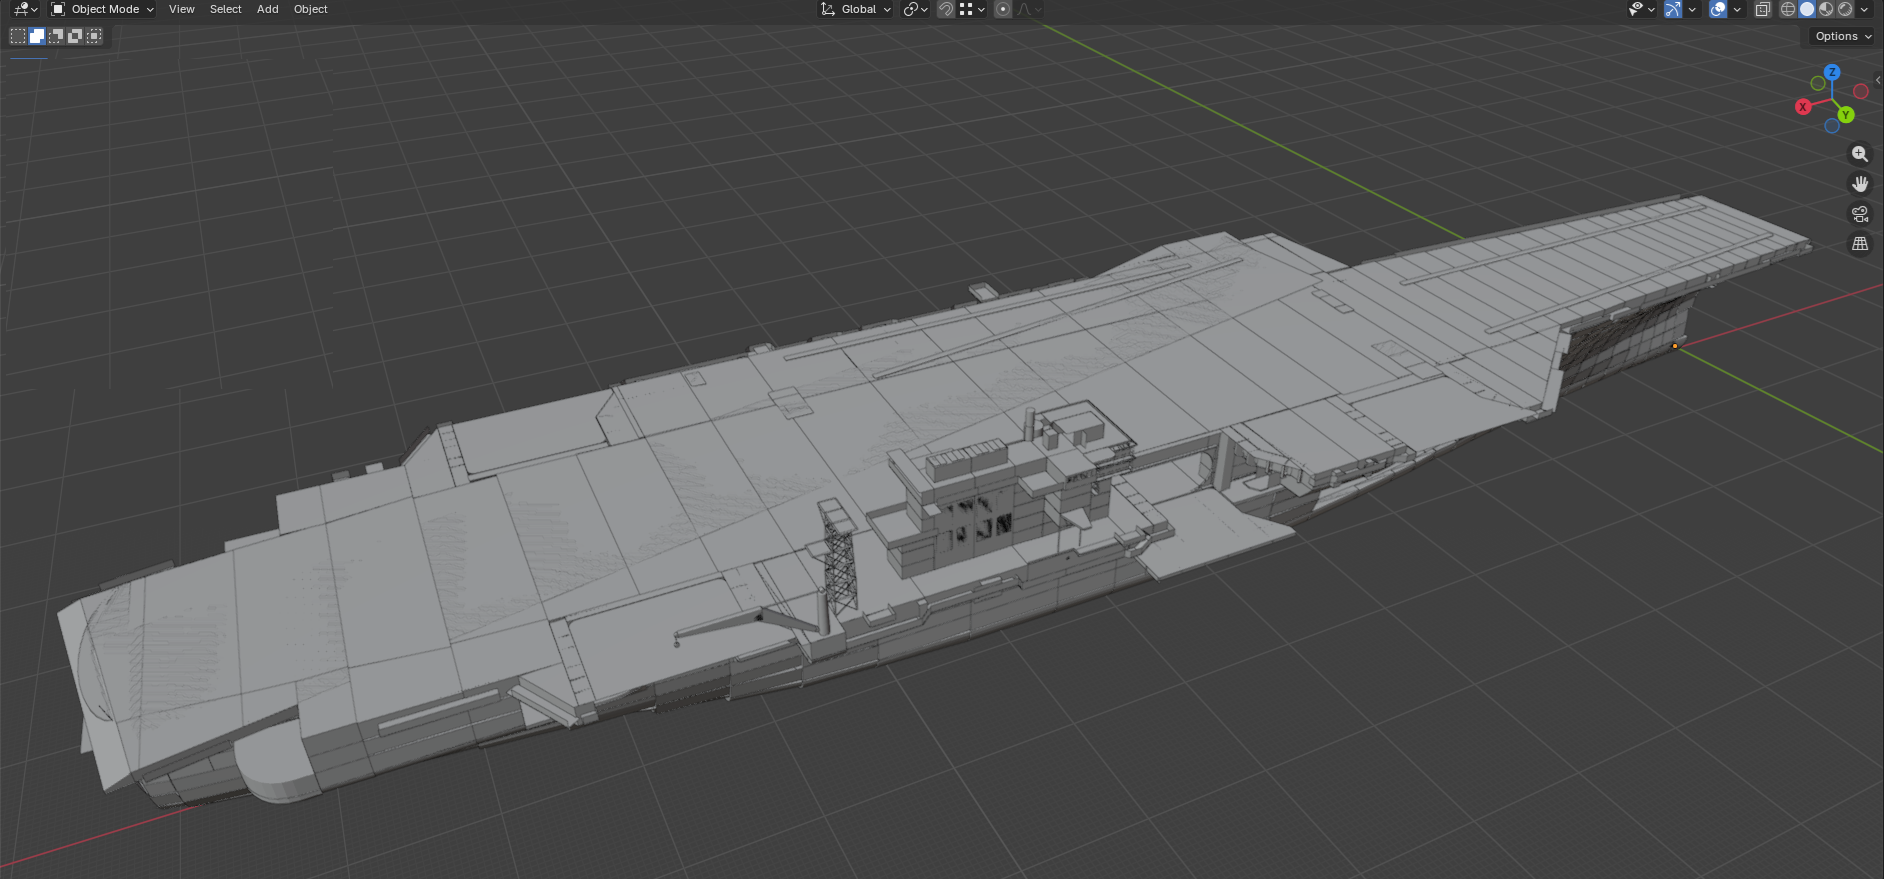The image size is (1884, 879).
Task: Open the Global transform orientation dropdown
Action: pos(856,9)
